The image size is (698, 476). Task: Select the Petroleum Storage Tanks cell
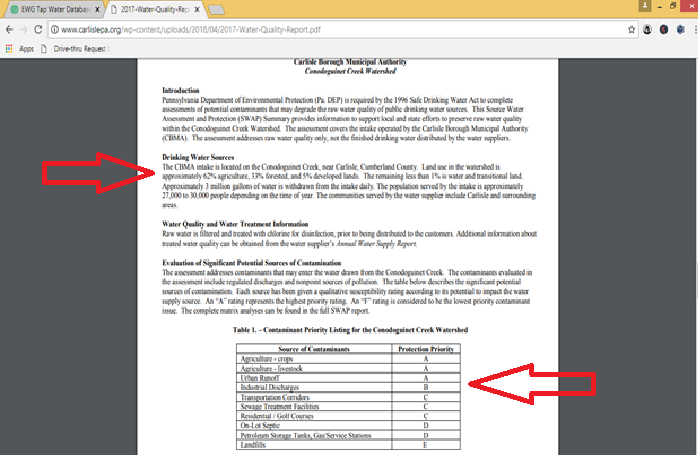(314, 435)
